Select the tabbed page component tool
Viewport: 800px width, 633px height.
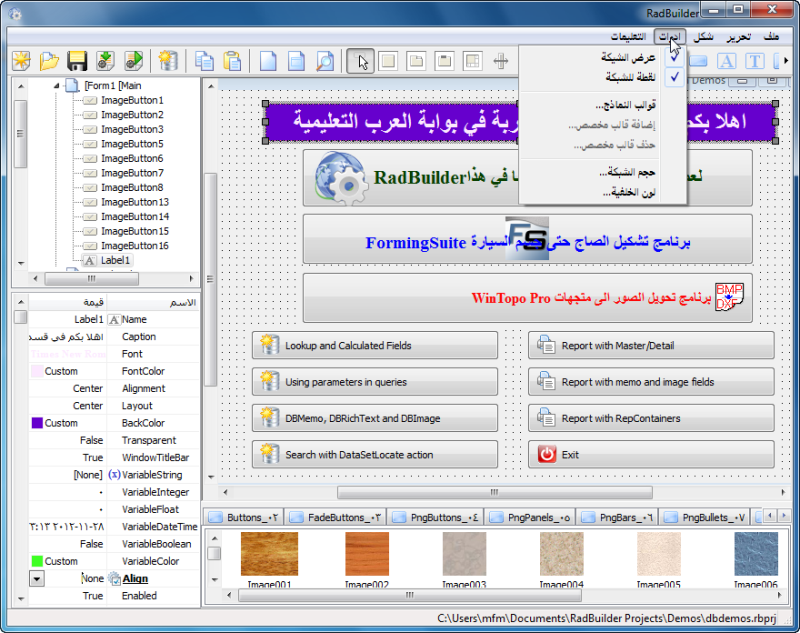[x=416, y=61]
